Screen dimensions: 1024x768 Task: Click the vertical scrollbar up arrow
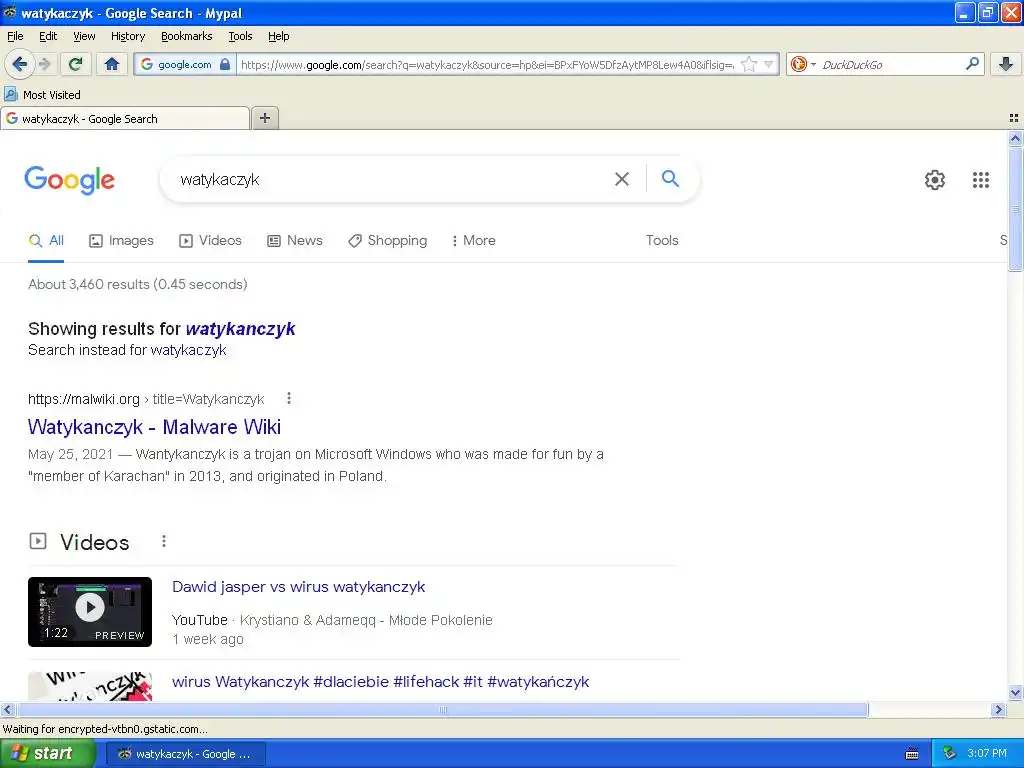tap(1015, 138)
